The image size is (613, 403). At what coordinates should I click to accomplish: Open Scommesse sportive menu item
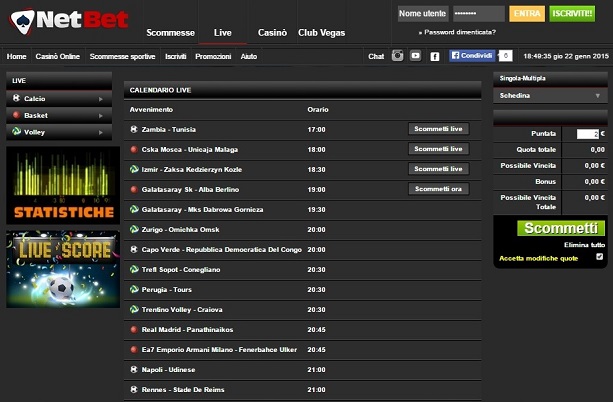point(122,57)
